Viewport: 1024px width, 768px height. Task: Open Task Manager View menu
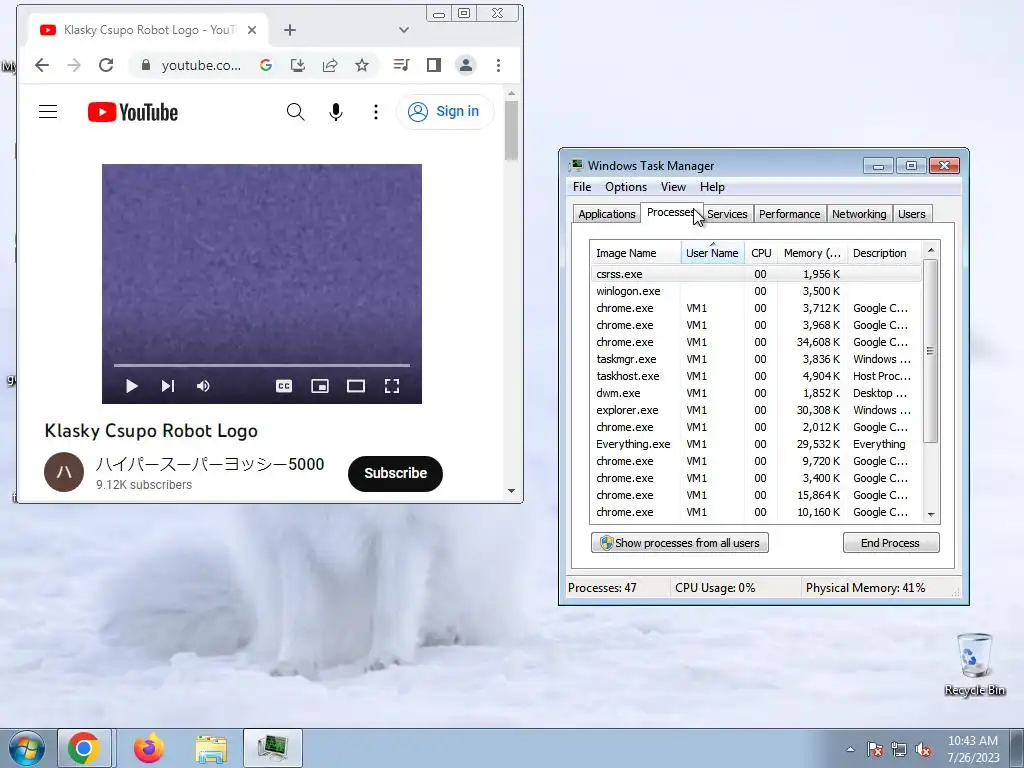point(673,187)
